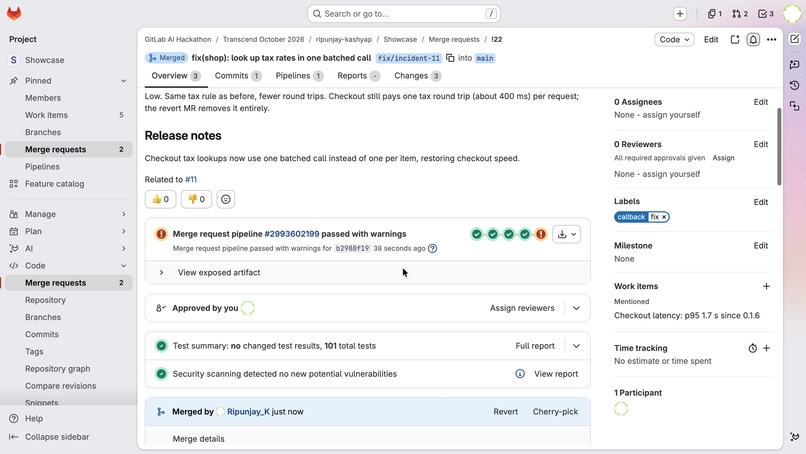Click the top-bar Edit button for the merge request
Screen dimensions: 806x454
[711, 40]
